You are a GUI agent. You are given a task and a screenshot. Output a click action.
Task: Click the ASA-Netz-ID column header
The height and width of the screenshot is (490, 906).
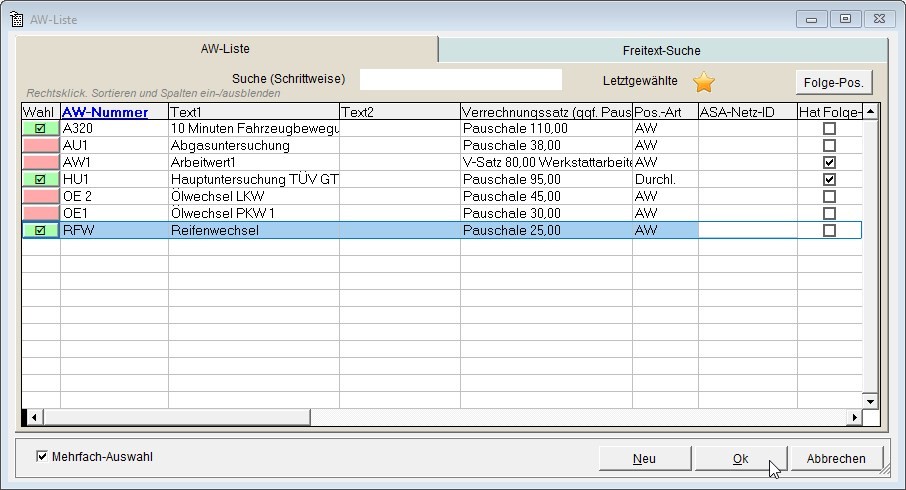(x=748, y=112)
